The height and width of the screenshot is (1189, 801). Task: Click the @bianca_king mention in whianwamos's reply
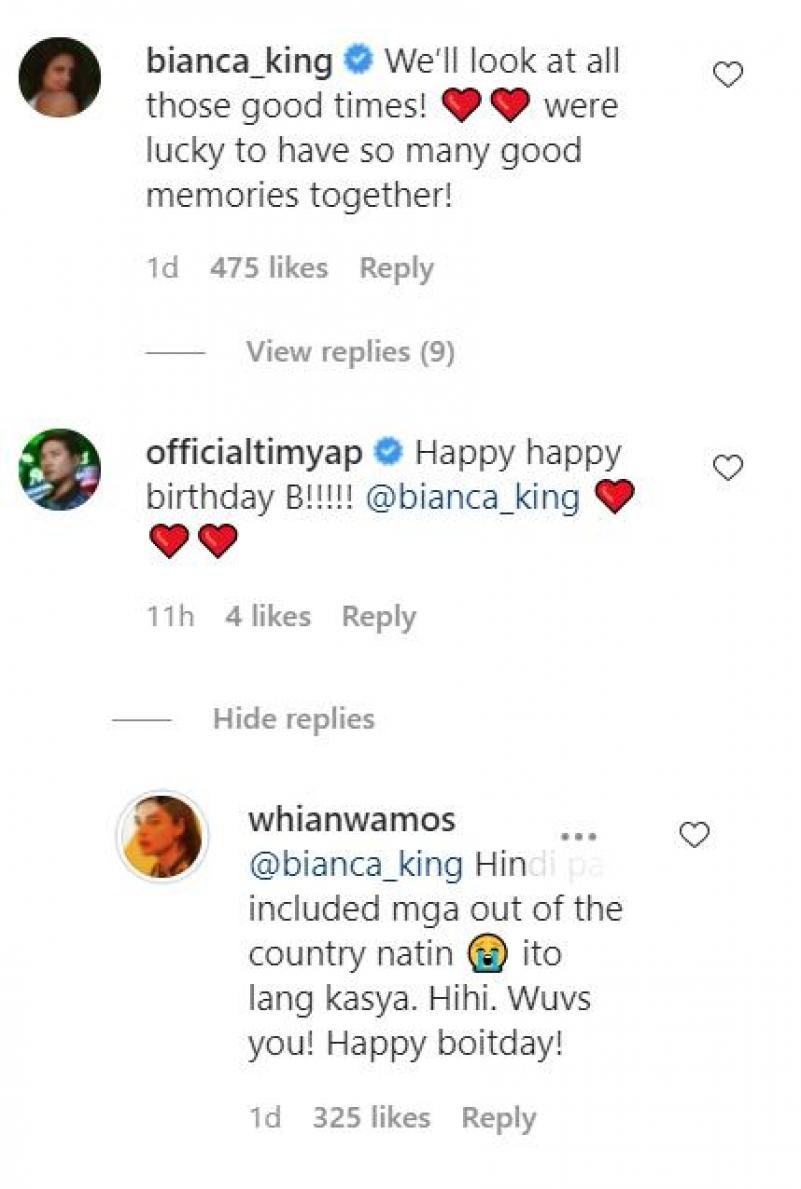[355, 864]
